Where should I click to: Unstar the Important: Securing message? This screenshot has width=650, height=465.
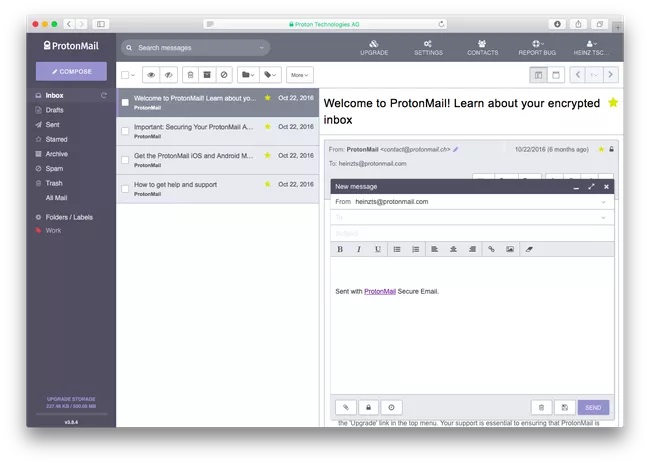point(267,126)
